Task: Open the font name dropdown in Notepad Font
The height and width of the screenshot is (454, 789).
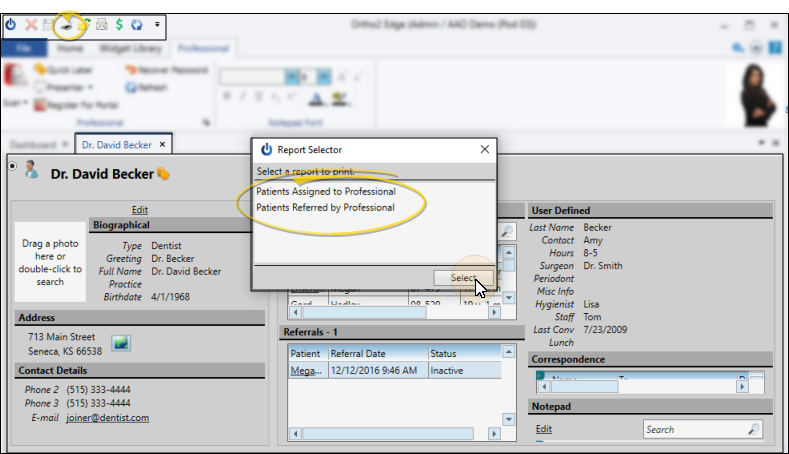Action: click(291, 75)
